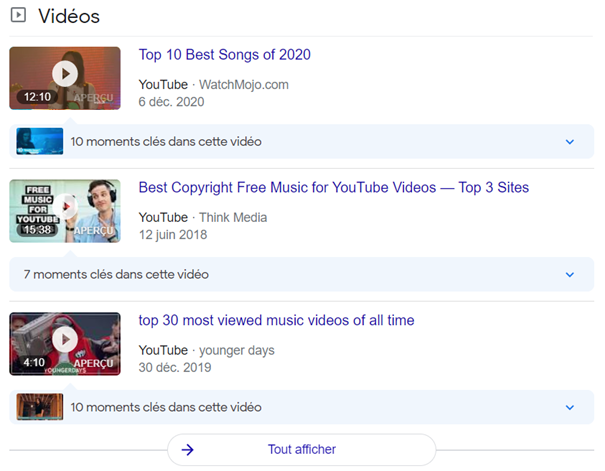The image size is (605, 471).
Task: Click the date 30 déc. 2019
Action: (175, 367)
